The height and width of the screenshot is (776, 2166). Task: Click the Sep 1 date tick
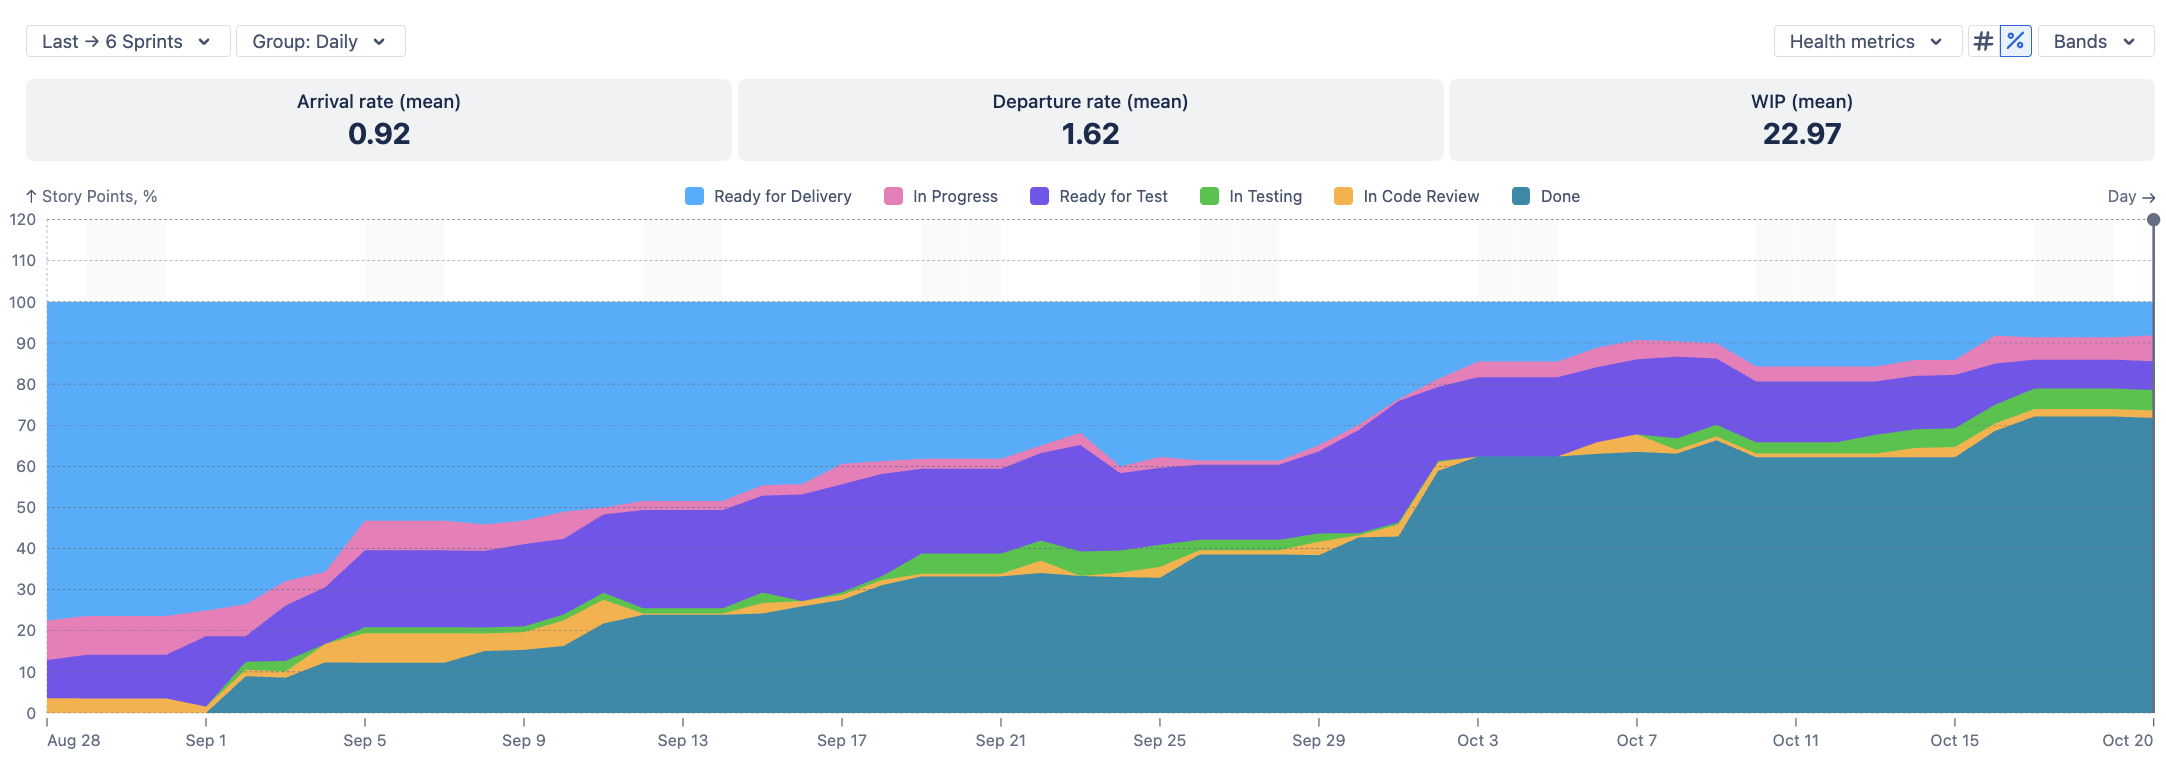click(206, 740)
